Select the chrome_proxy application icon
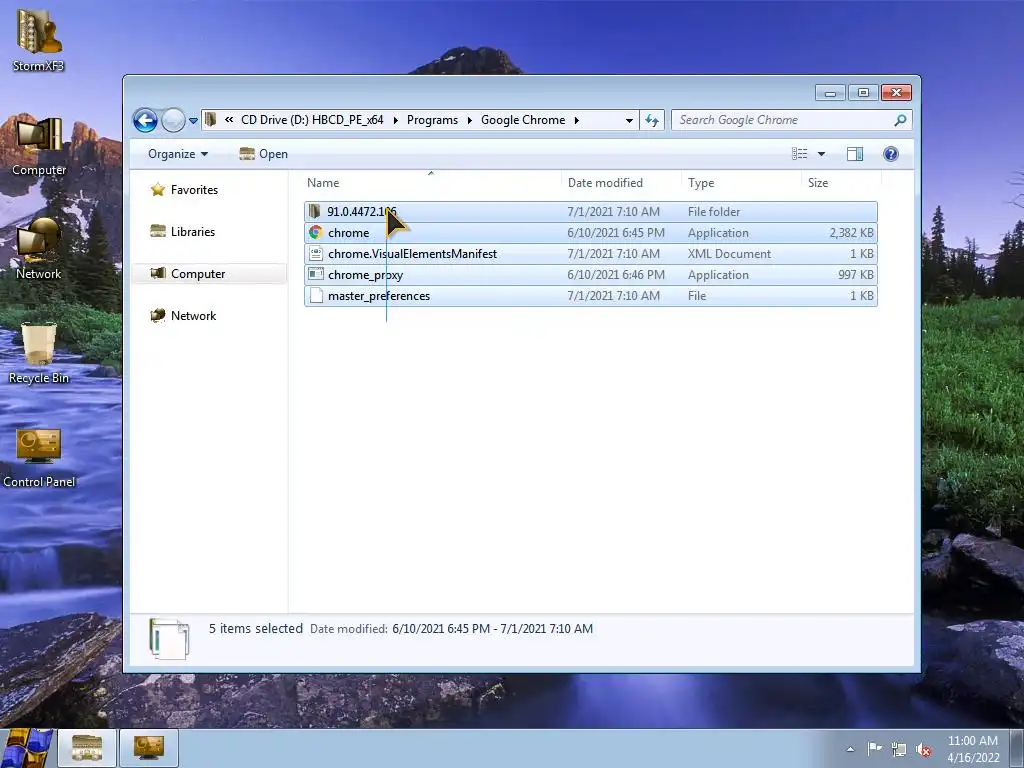The image size is (1024, 768). 315,274
